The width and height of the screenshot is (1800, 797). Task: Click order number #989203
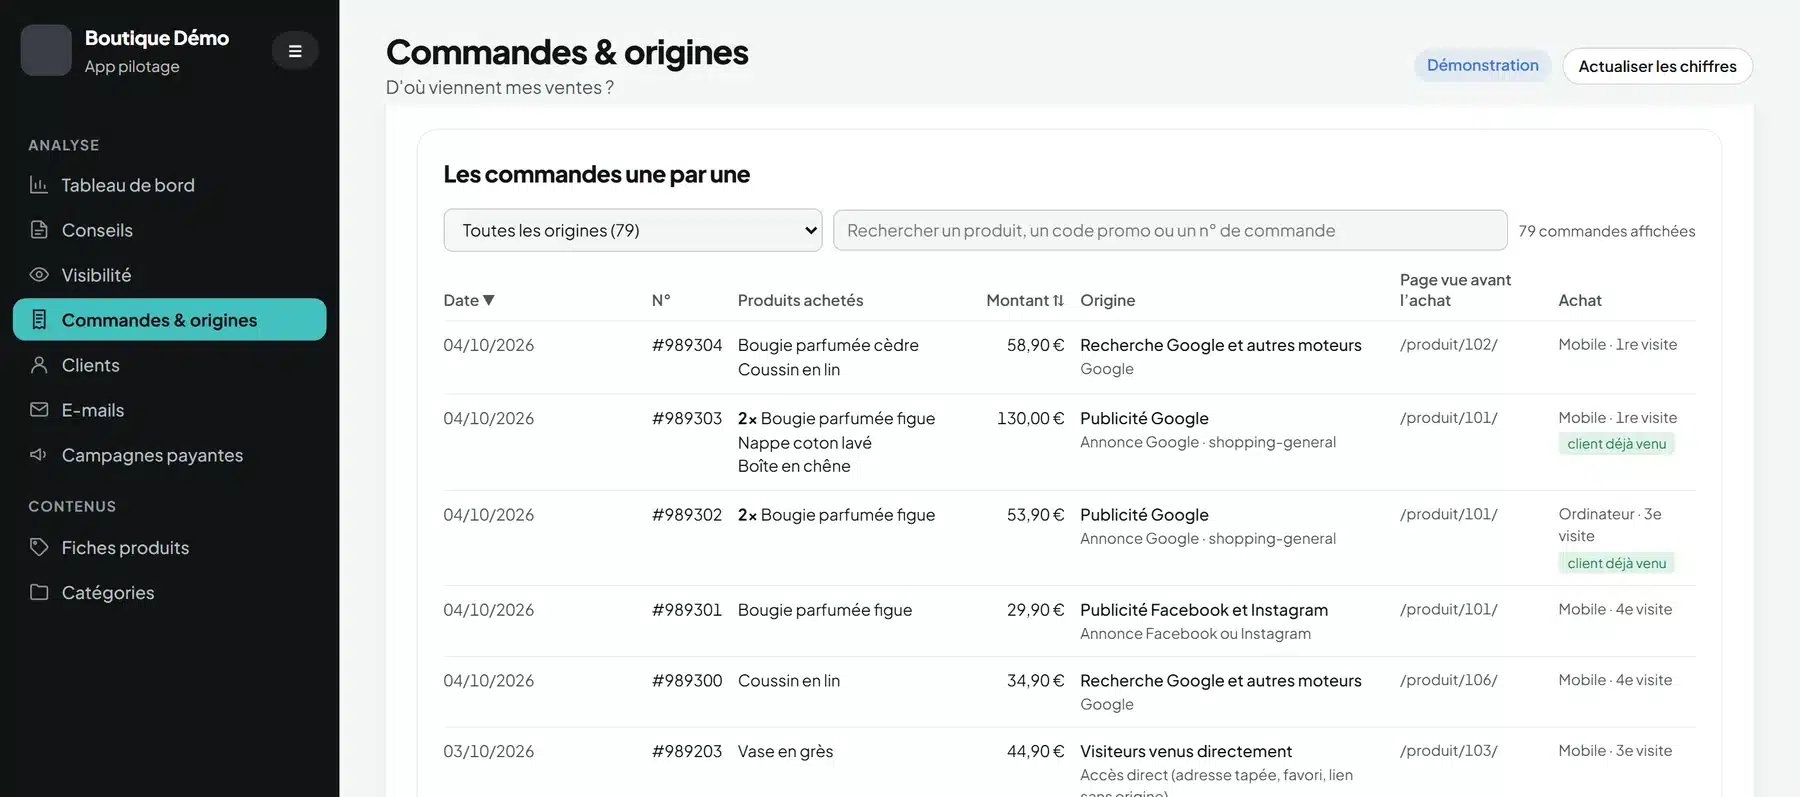click(687, 751)
